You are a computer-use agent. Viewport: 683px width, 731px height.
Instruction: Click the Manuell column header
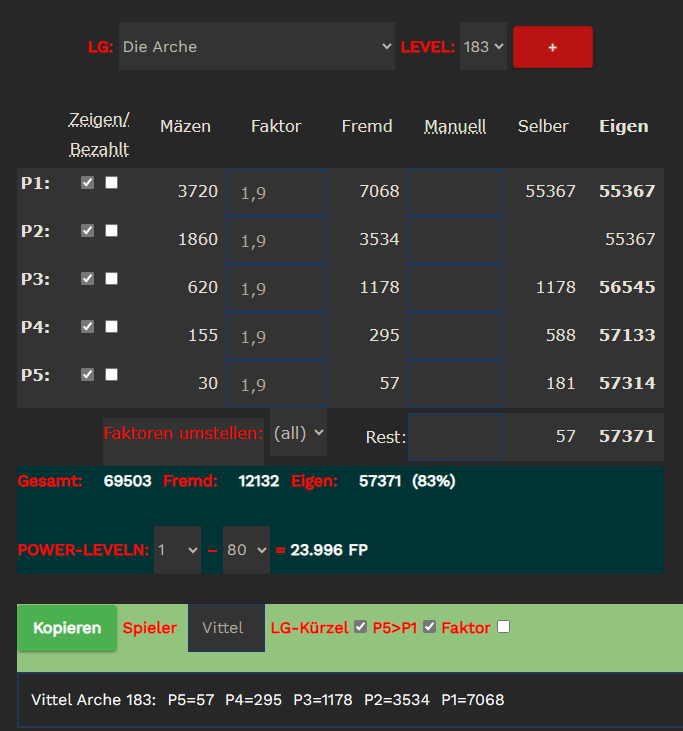click(455, 126)
